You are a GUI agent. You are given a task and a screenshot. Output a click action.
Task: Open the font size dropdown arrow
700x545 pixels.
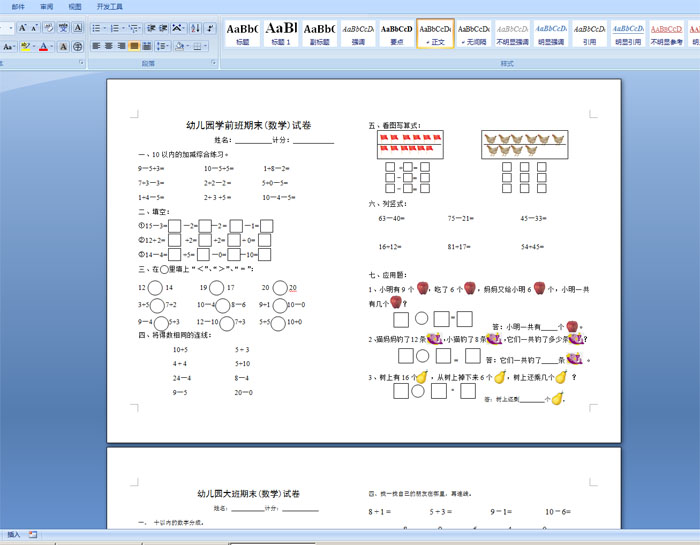click(x=11, y=28)
